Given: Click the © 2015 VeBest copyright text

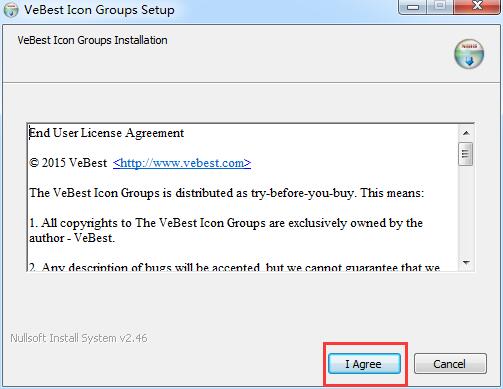Looking at the screenshot, I should coord(68,163).
